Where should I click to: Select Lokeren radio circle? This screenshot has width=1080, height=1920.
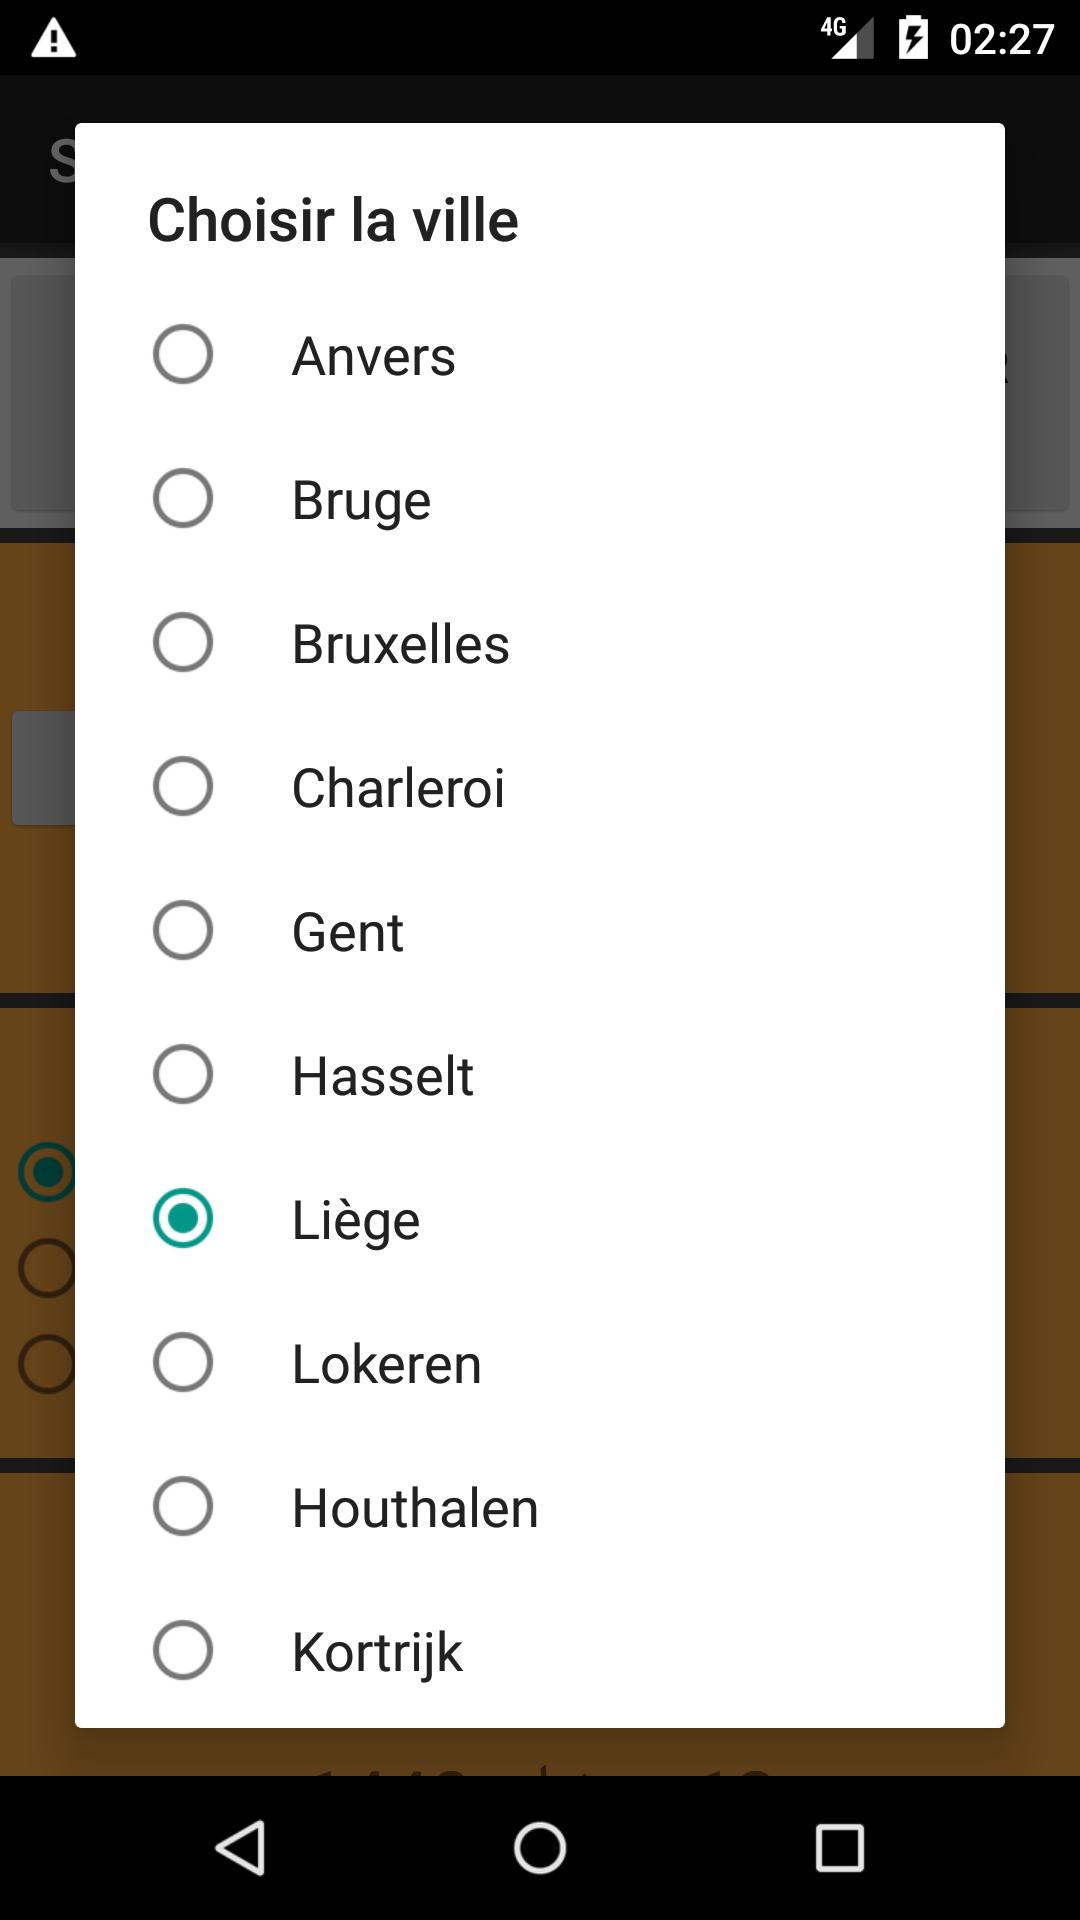pos(183,1362)
